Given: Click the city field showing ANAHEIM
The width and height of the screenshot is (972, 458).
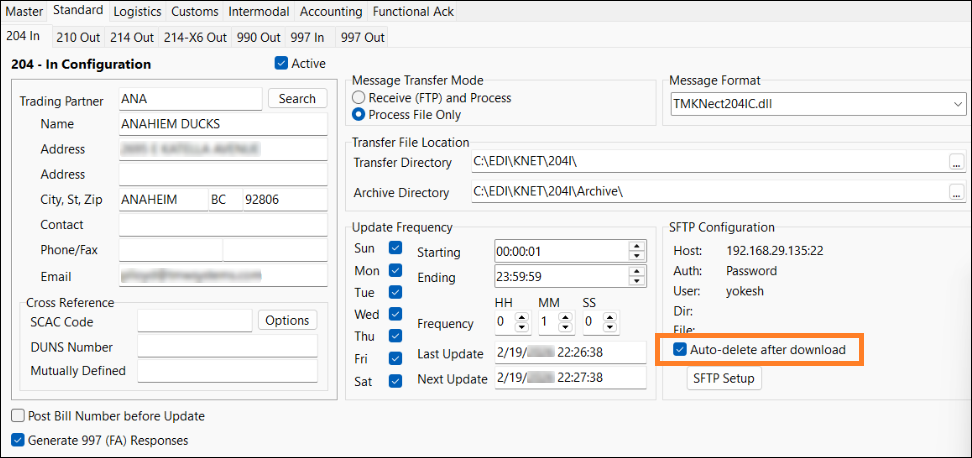Looking at the screenshot, I should pyautogui.click(x=163, y=200).
